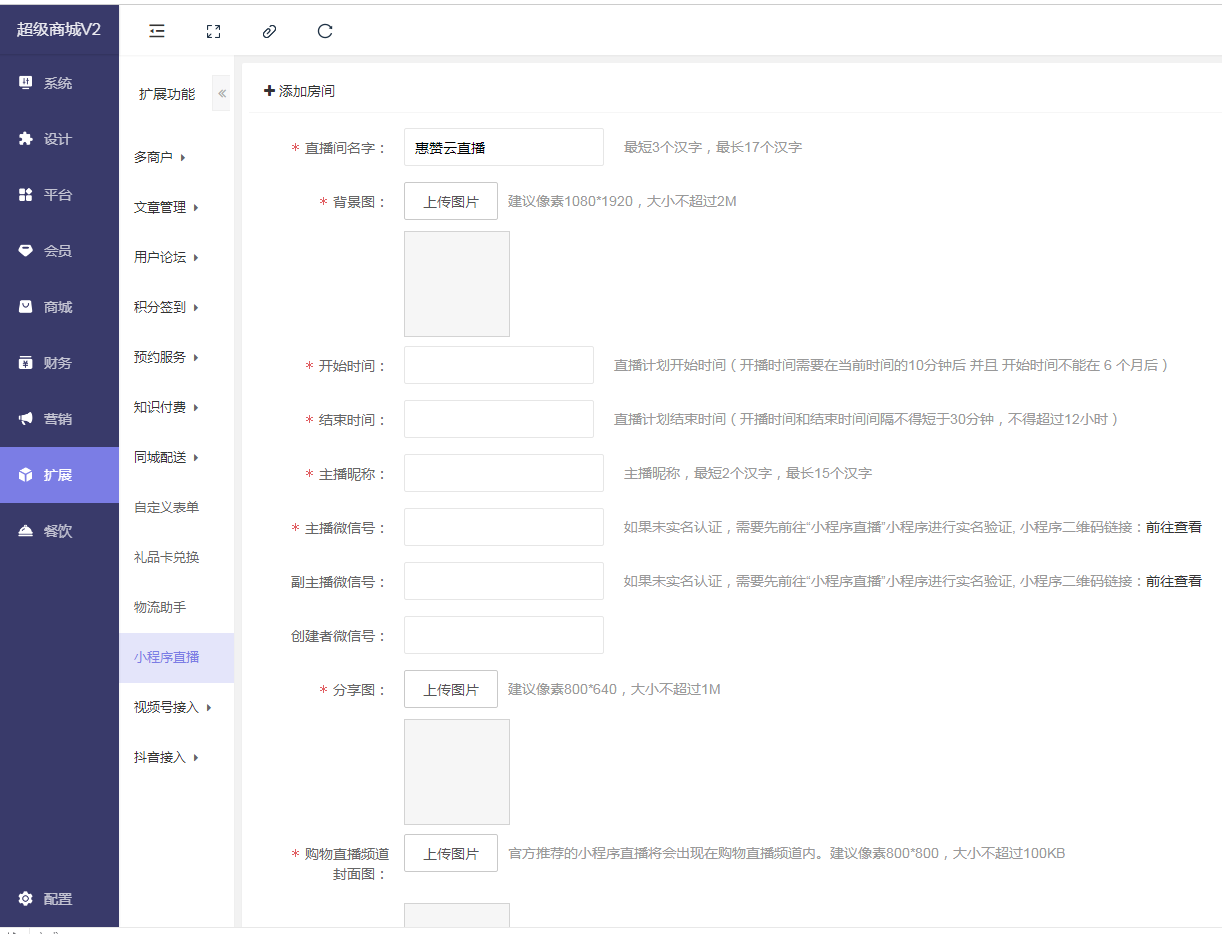
Task: Expand the 多商户 submenu
Action: (x=160, y=157)
